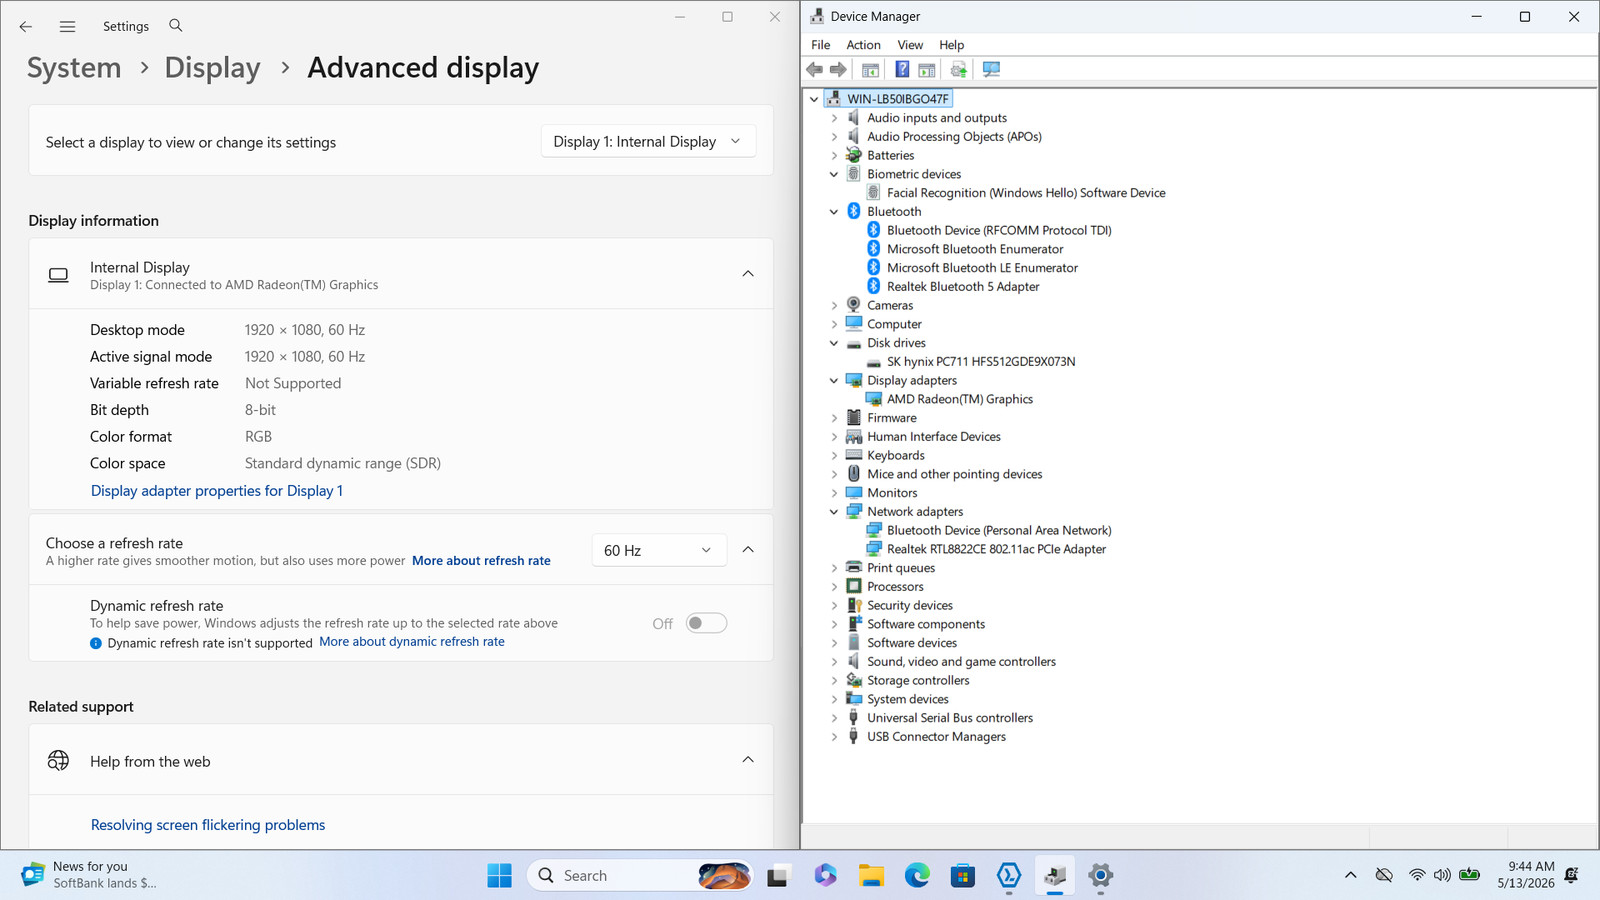The image size is (1600, 900).
Task: Toggle Show/Hide Action Pane toolbar icon
Action: (x=927, y=69)
